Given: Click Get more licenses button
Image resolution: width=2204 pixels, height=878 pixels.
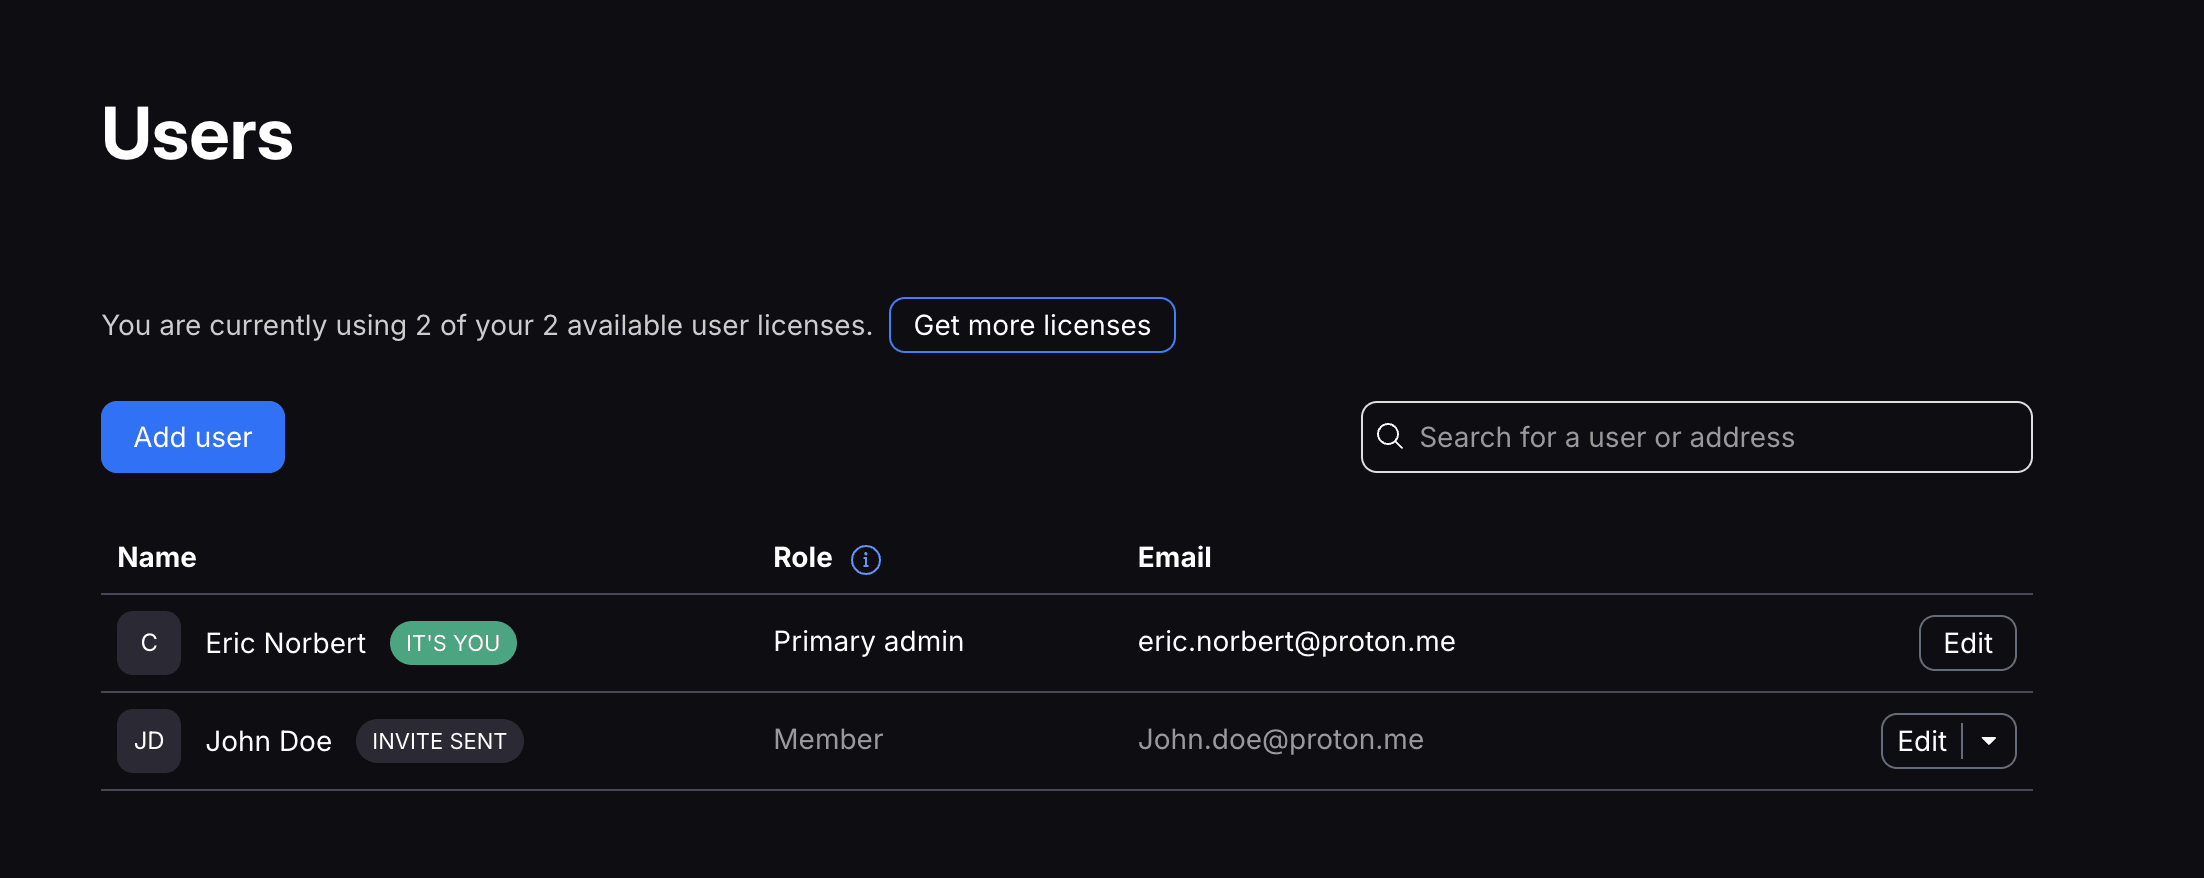Looking at the screenshot, I should pos(1032,325).
